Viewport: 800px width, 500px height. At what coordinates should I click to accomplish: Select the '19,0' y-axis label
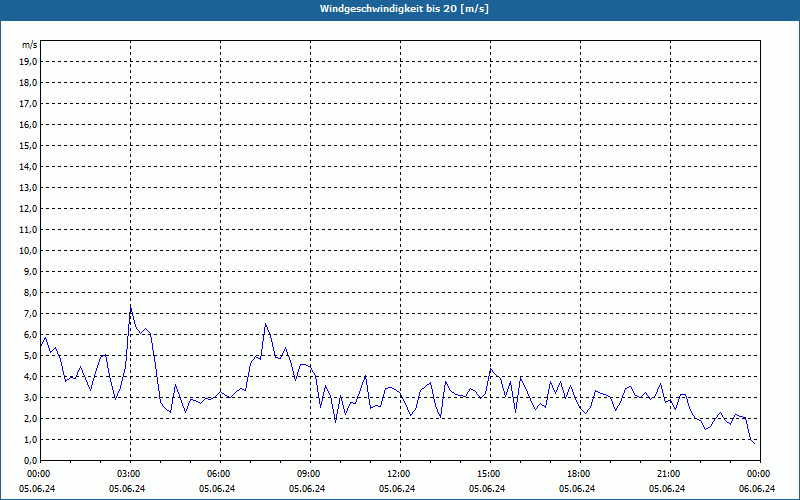click(x=29, y=62)
